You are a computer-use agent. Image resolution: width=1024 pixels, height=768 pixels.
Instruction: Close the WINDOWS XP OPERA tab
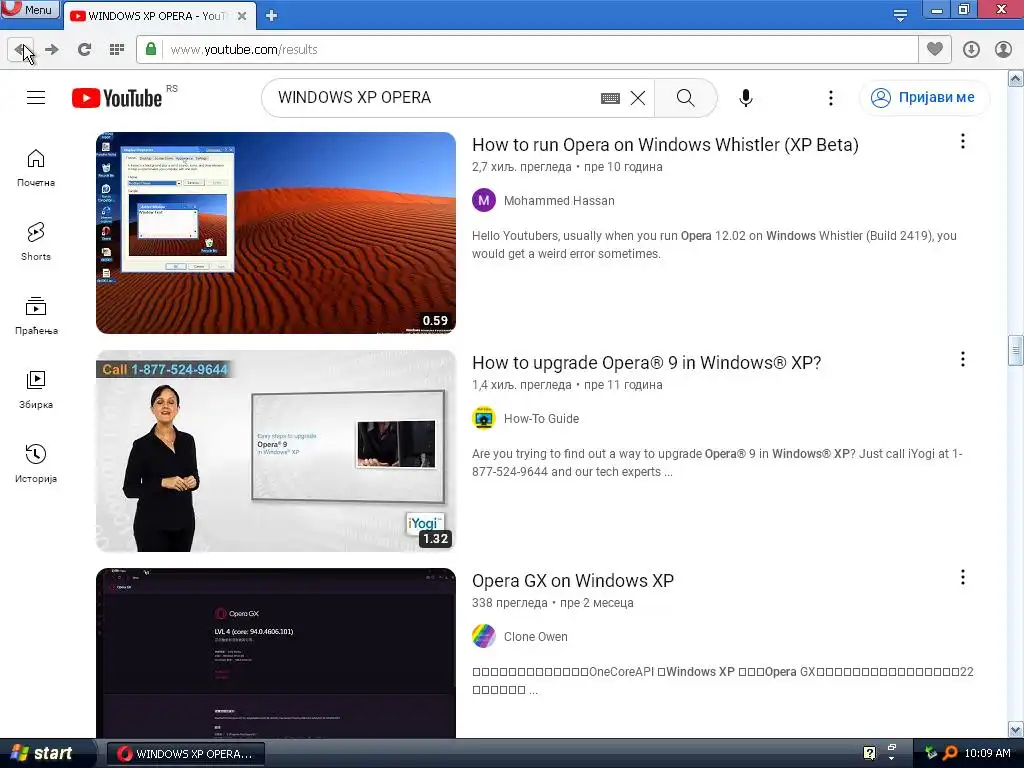pos(242,16)
